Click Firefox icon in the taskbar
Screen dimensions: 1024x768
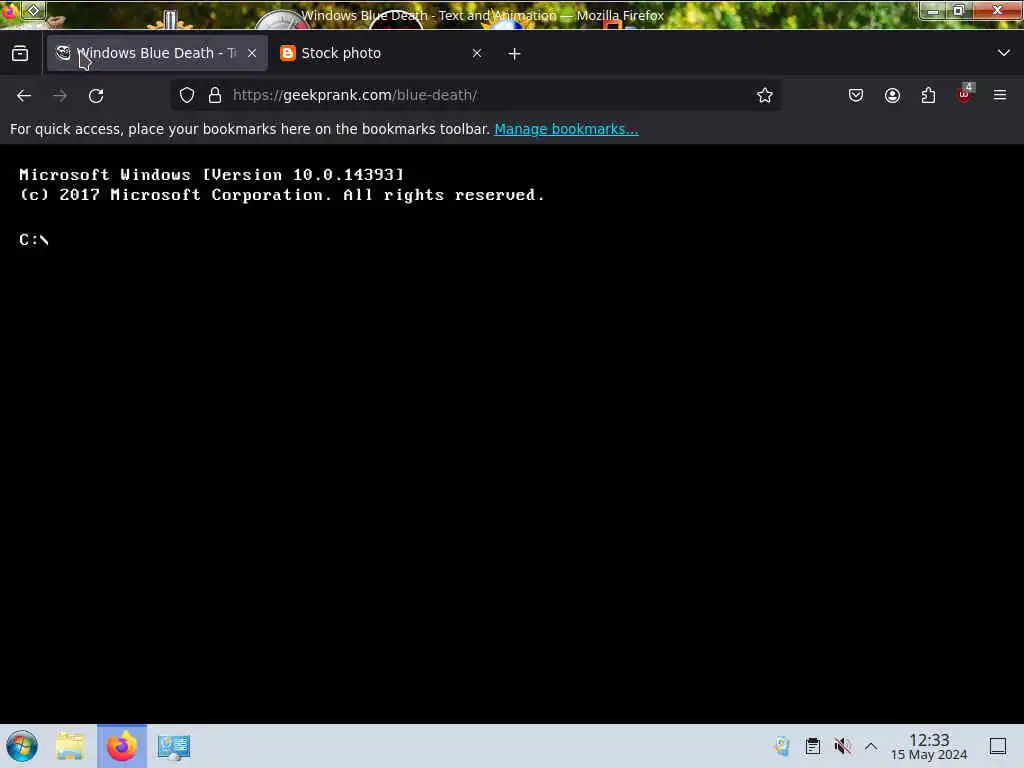122,746
